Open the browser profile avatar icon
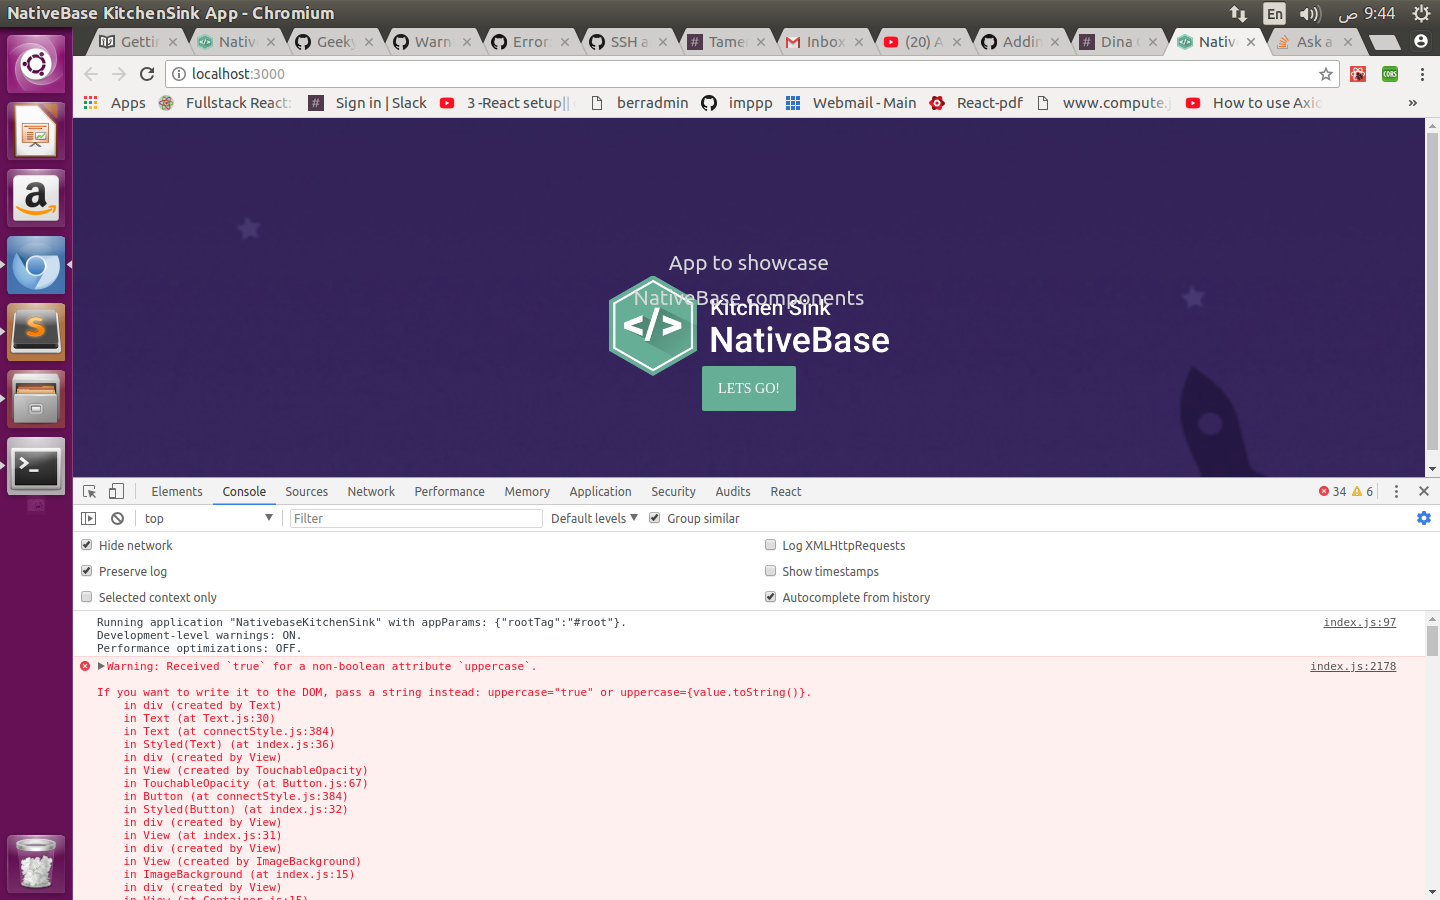This screenshot has height=900, width=1440. (x=1423, y=41)
